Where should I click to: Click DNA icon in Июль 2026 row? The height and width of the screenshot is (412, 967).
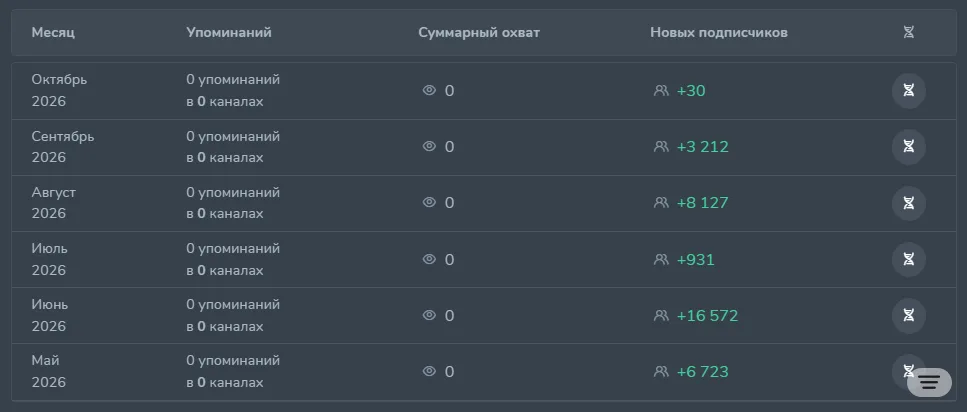(x=908, y=259)
